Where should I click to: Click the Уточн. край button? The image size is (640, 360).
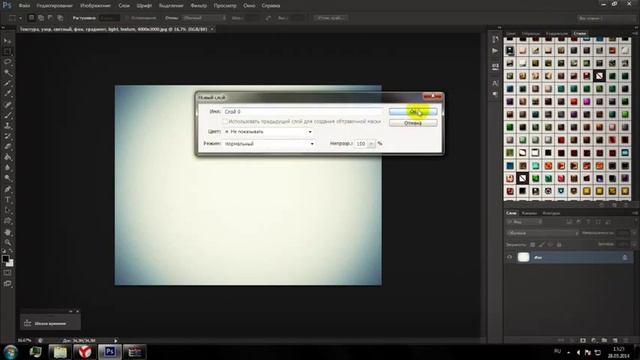tap(331, 18)
